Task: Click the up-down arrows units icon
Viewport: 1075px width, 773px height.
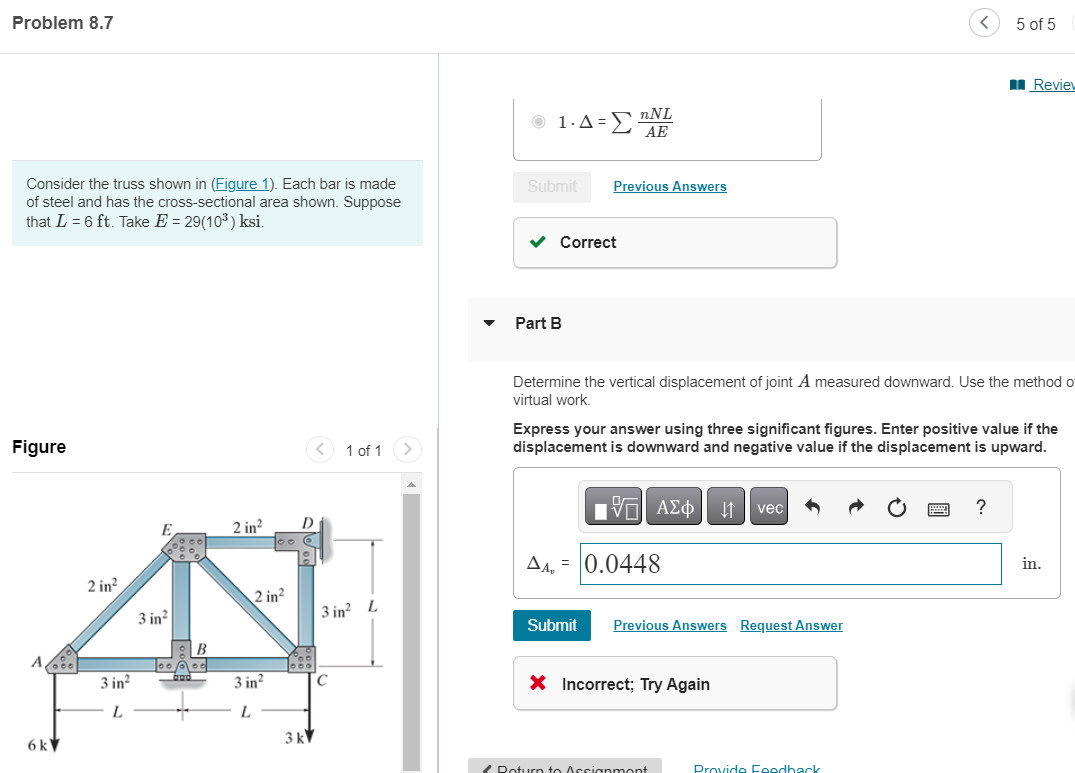Action: pyautogui.click(x=725, y=506)
